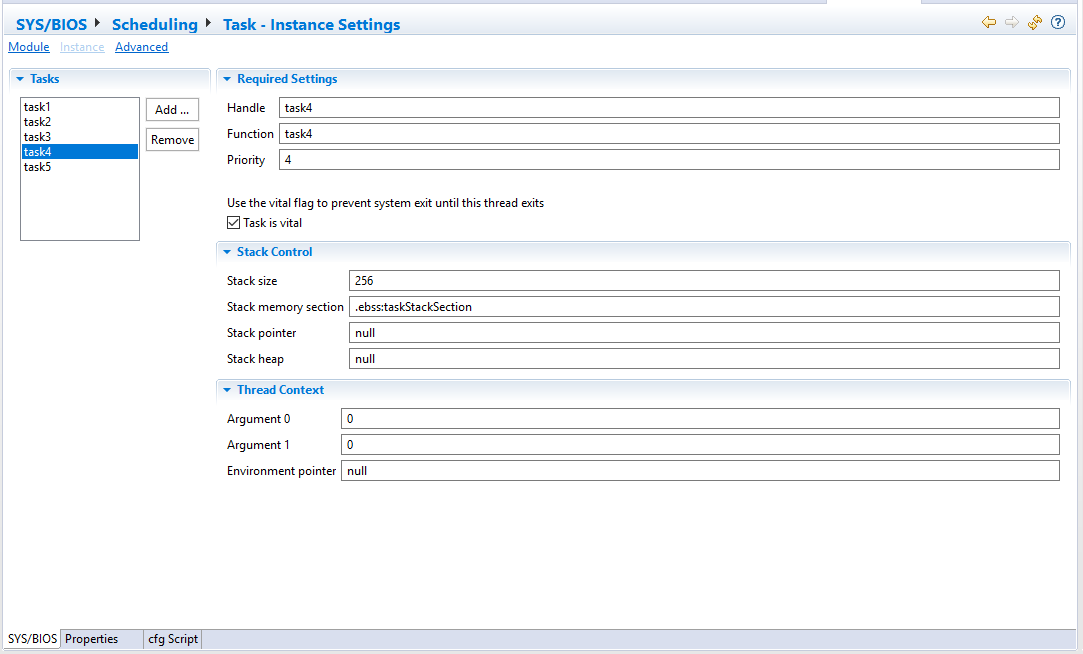This screenshot has height=654, width=1083.
Task: Click the Stack size field
Action: (705, 281)
